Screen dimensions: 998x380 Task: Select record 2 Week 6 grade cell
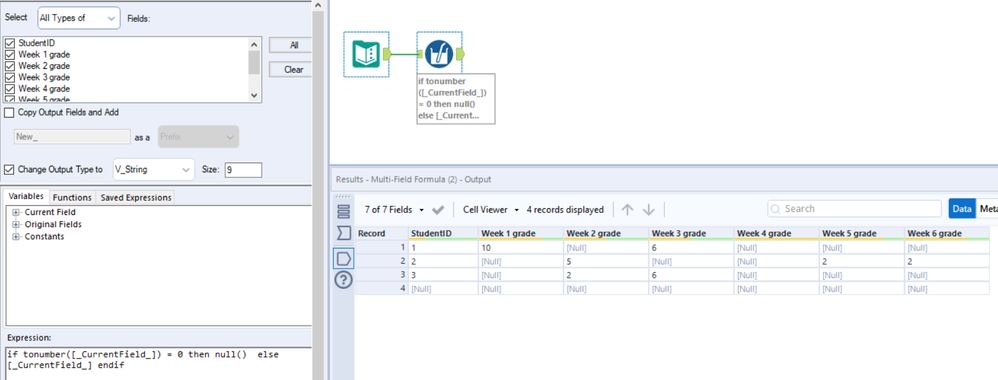coord(948,261)
